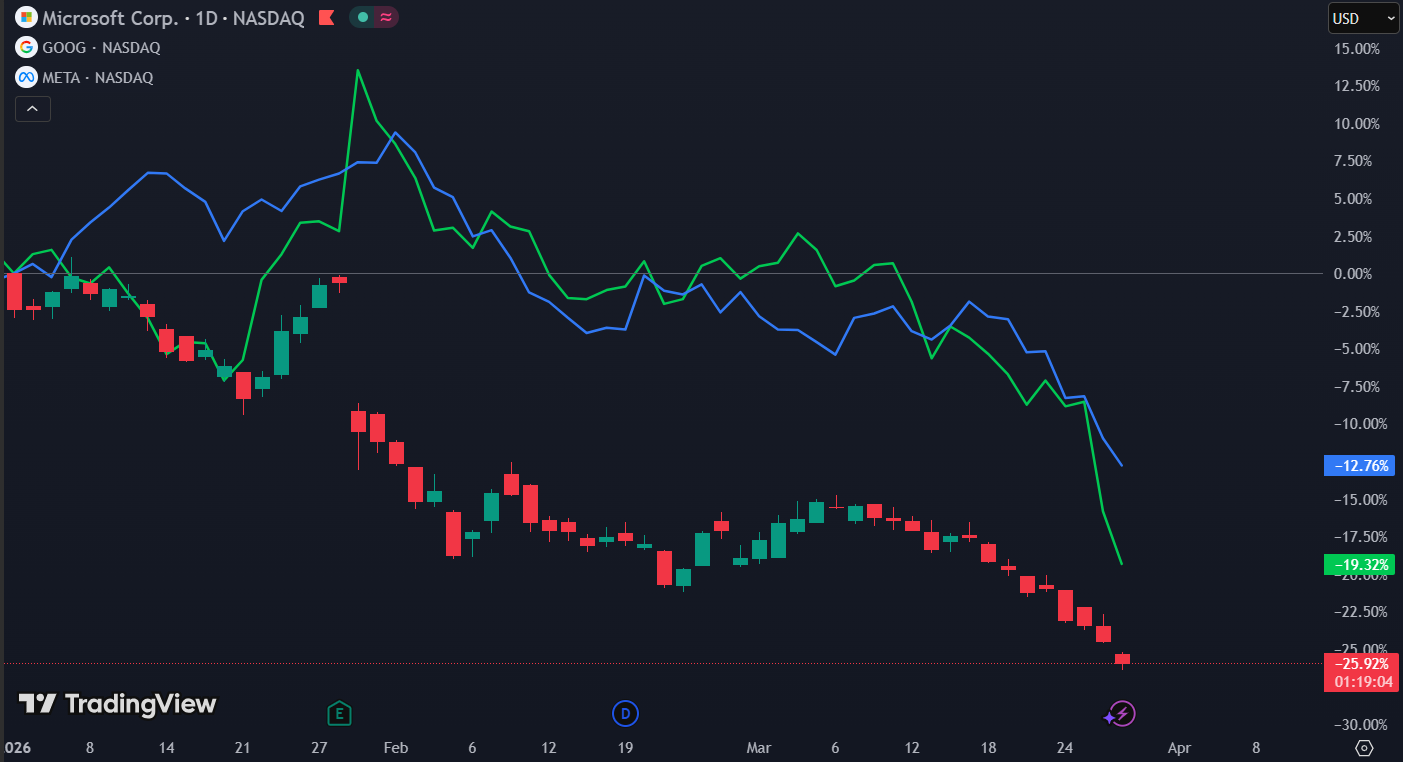Click the Apr label on time axis

(1179, 747)
